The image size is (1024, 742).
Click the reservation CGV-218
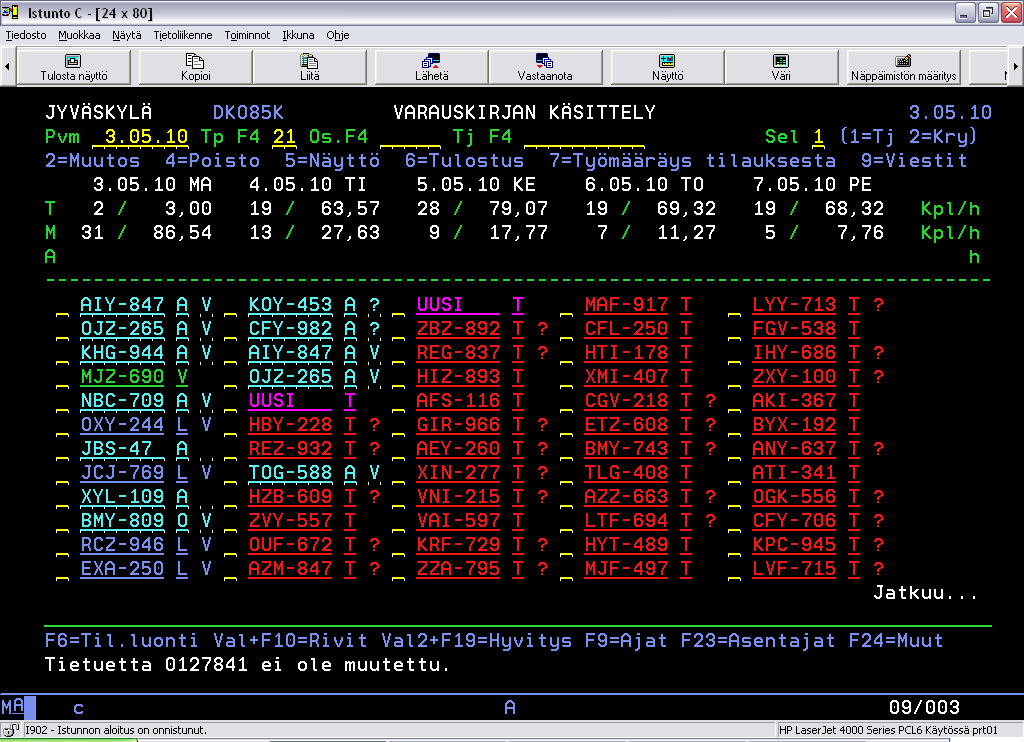pyautogui.click(x=626, y=400)
